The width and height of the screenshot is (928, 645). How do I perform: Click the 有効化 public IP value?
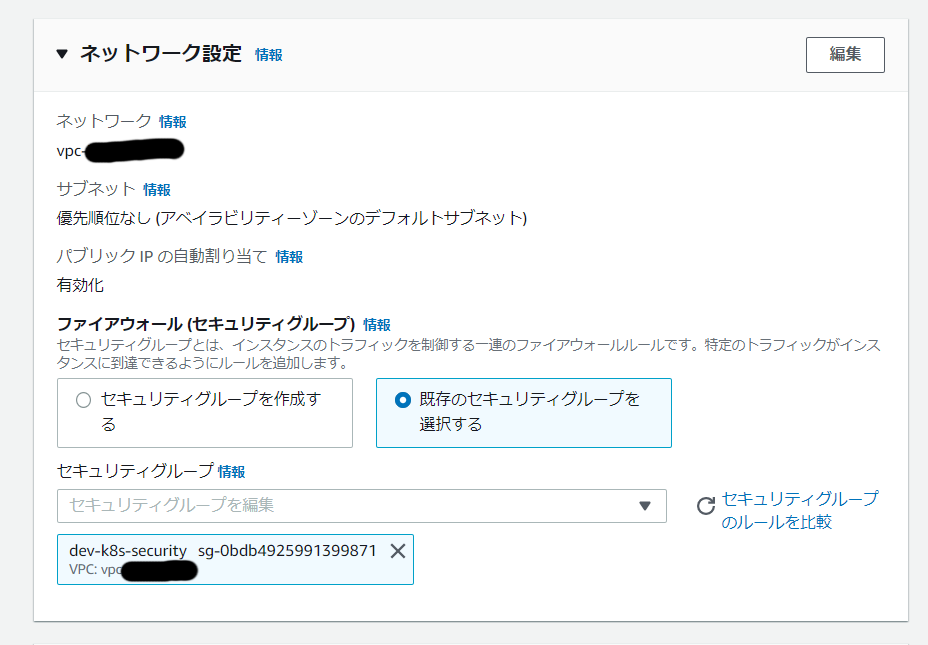80,285
